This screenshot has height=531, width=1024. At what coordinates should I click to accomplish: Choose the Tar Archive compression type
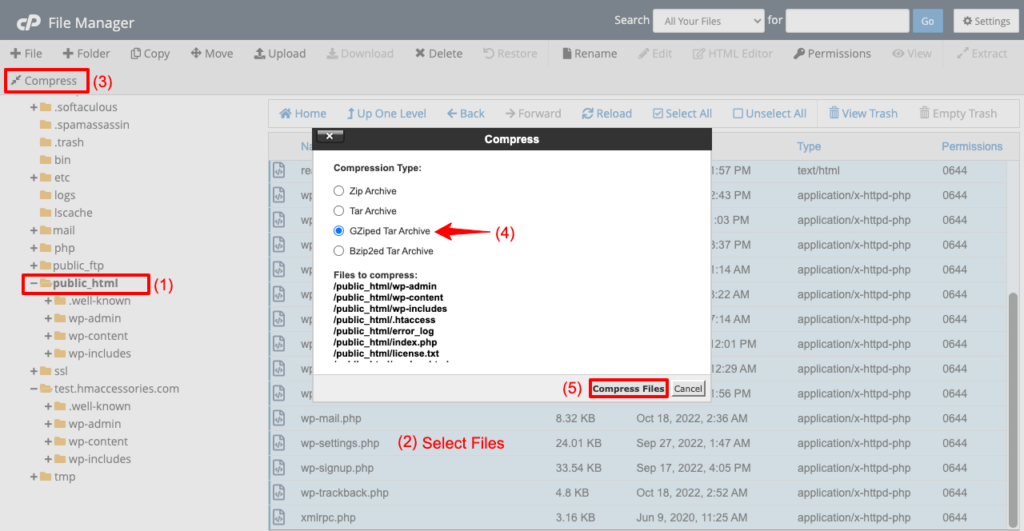pyautogui.click(x=338, y=211)
